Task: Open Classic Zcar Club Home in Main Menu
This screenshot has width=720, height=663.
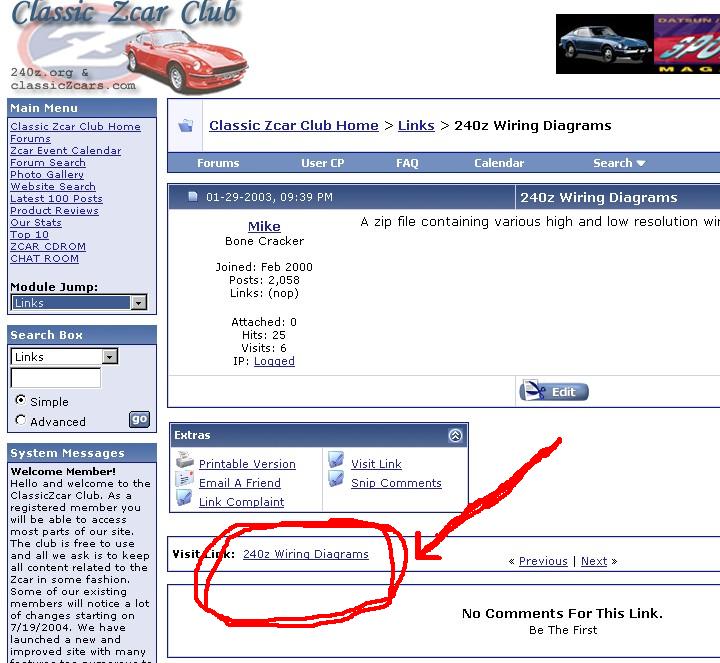Action: click(75, 127)
